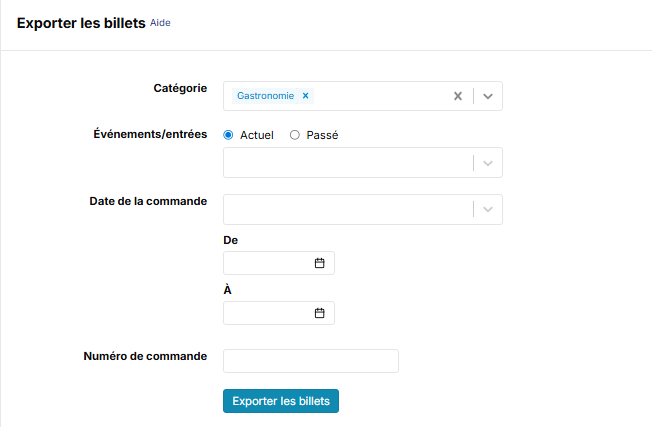Image resolution: width=652 pixels, height=427 pixels.
Task: Clear all selected categories with the X icon
Action: point(458,96)
